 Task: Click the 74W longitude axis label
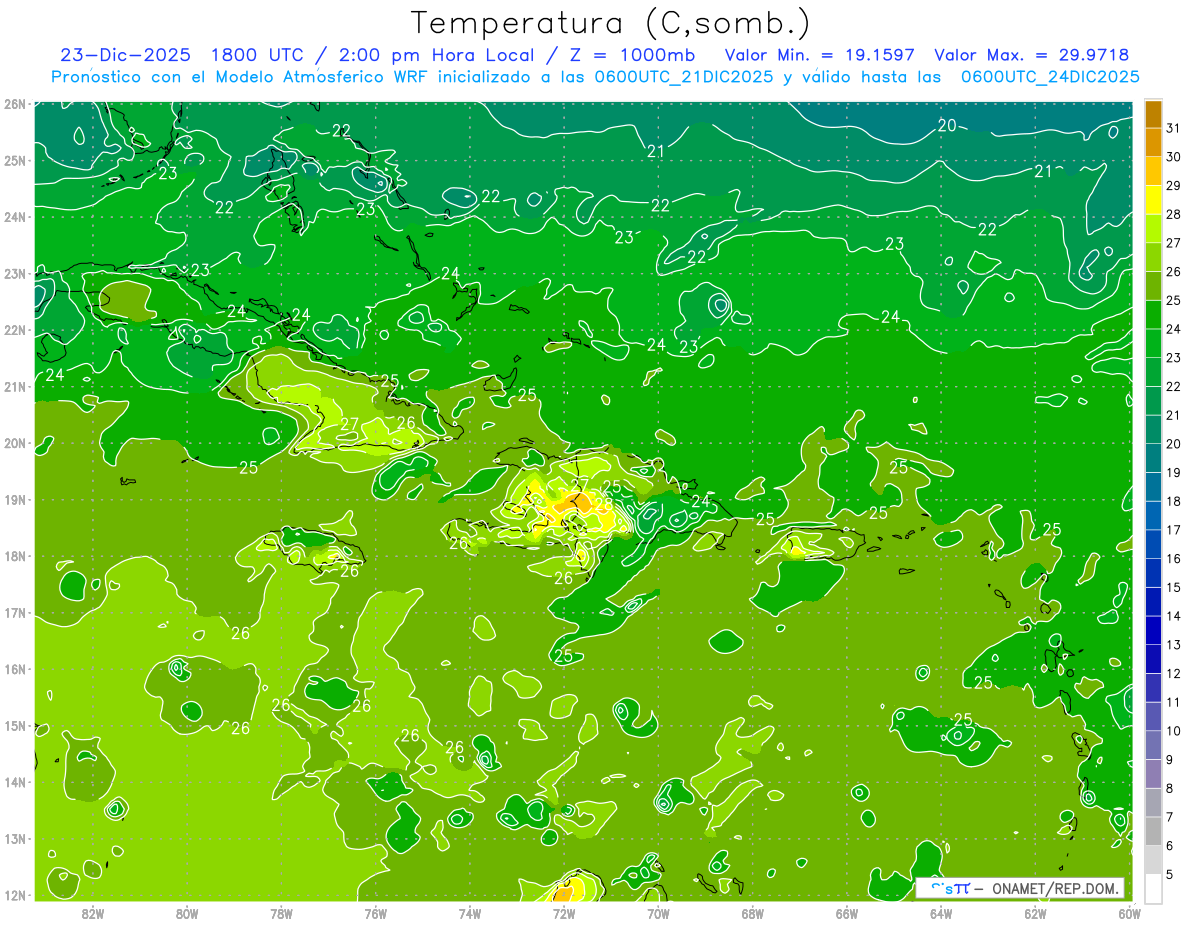pyautogui.click(x=469, y=912)
